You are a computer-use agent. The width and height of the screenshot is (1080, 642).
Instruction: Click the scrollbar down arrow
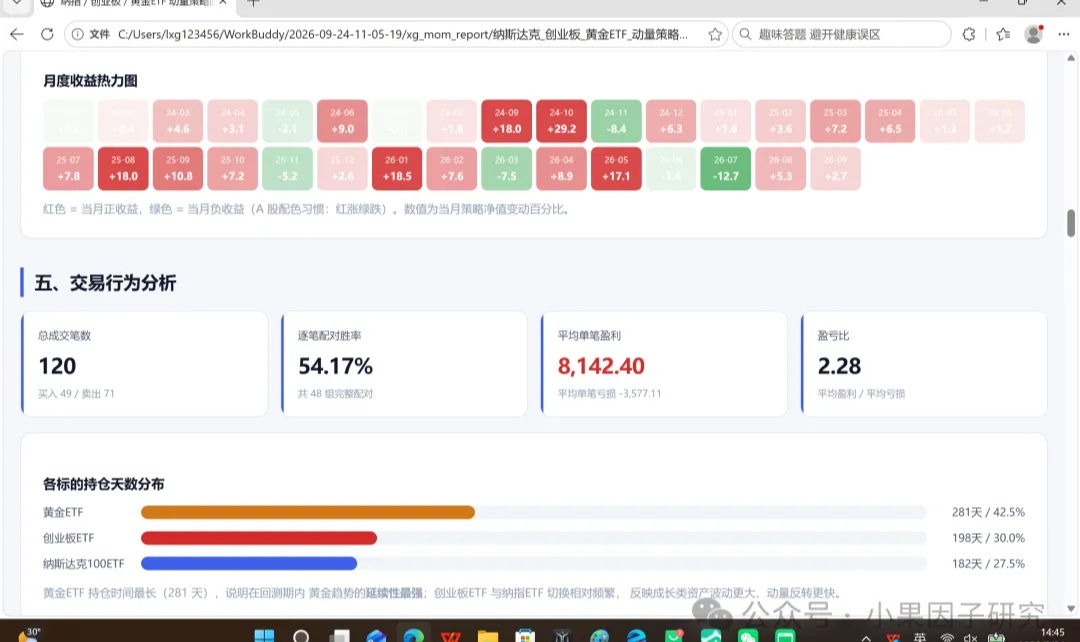pyautogui.click(x=1070, y=608)
